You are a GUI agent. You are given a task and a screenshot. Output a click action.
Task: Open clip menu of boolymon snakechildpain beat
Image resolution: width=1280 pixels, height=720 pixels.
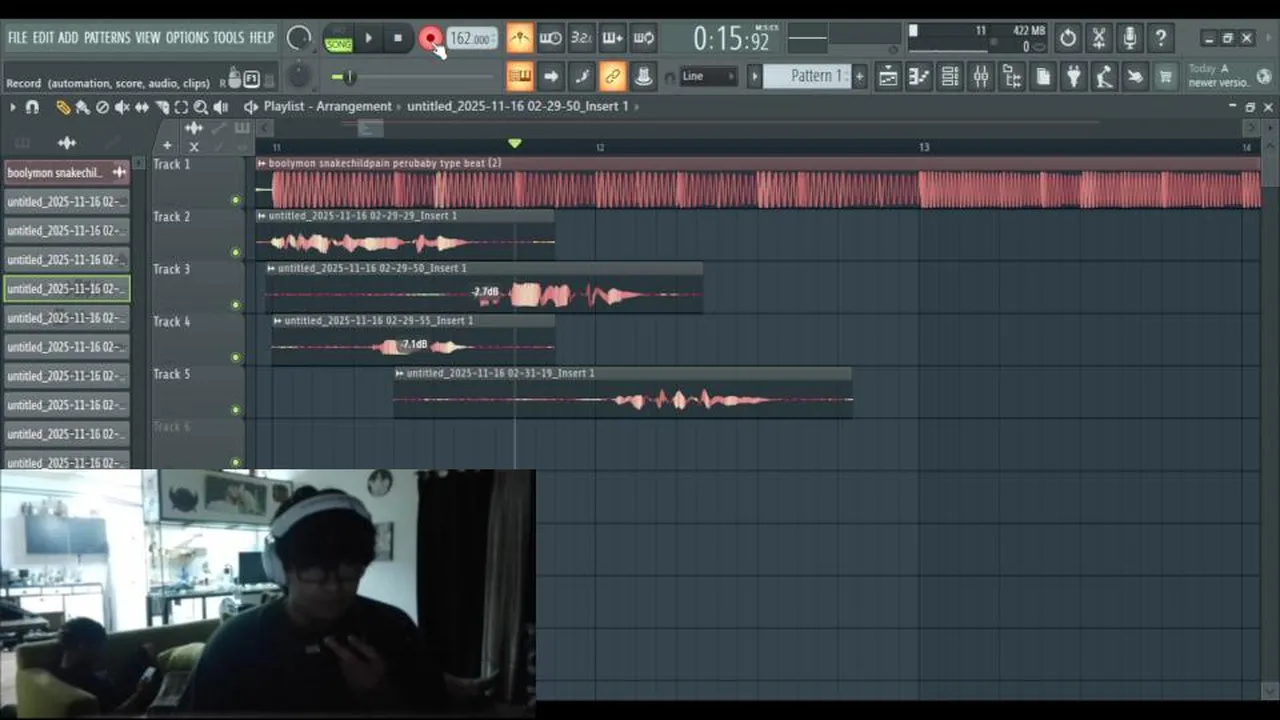262,163
